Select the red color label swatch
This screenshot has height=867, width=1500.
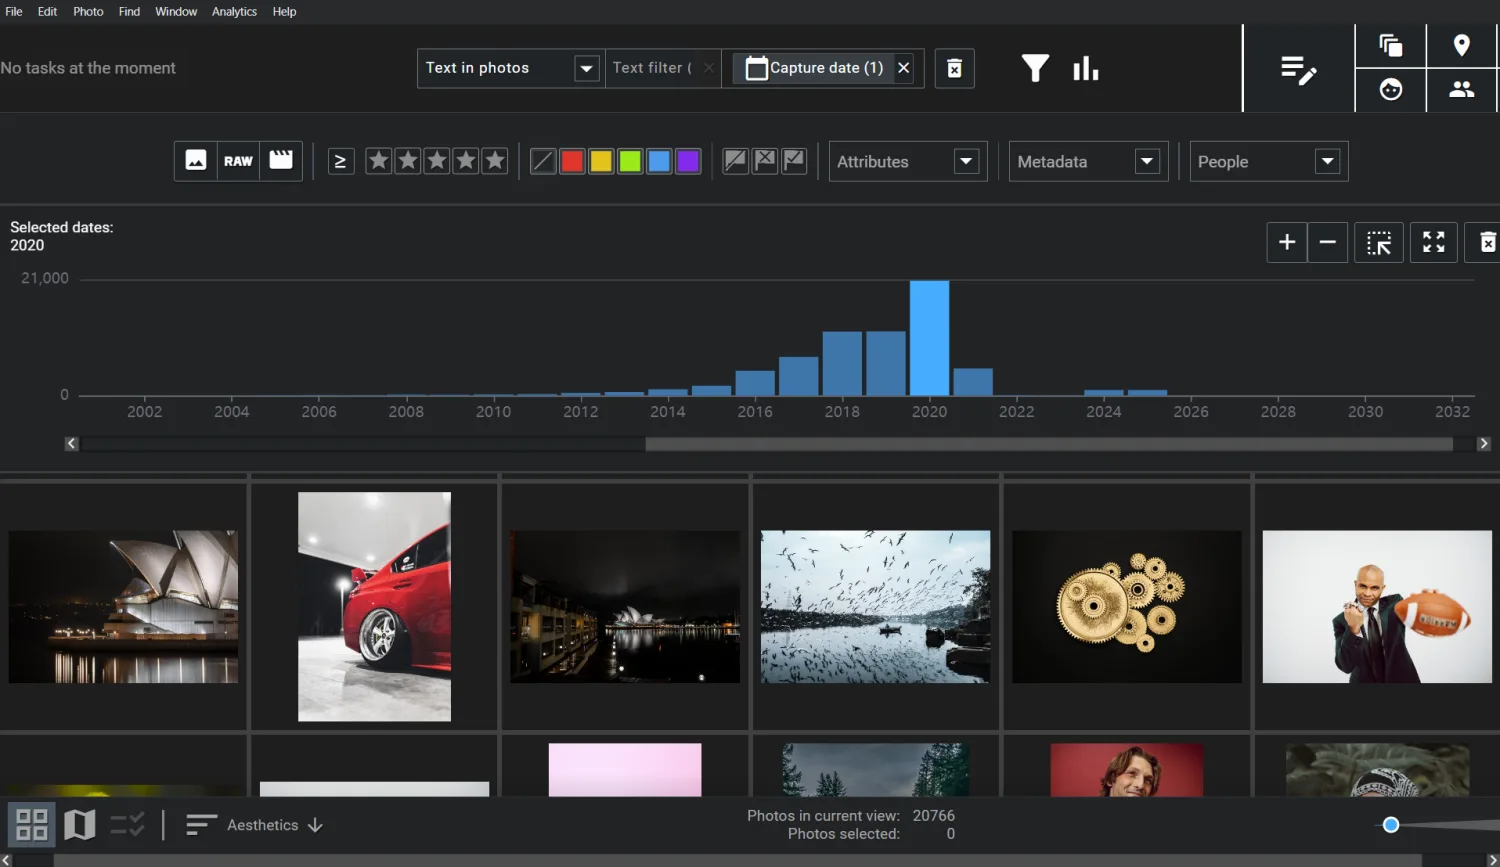pyautogui.click(x=572, y=161)
